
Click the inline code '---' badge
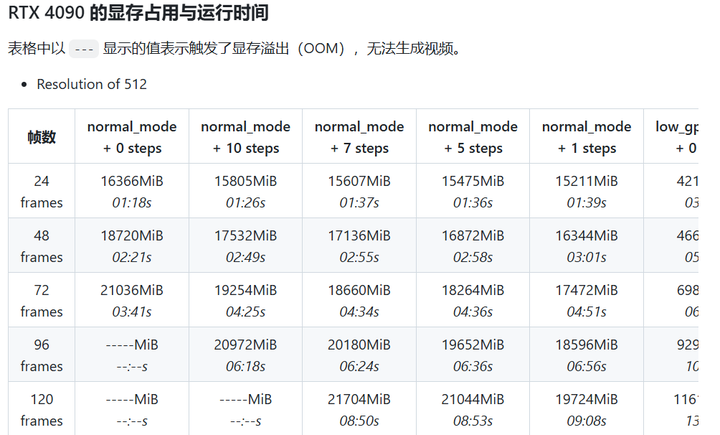pos(84,49)
